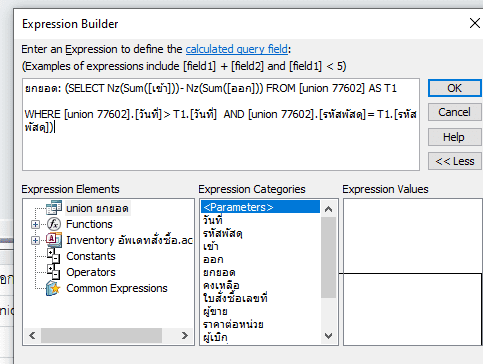Screen dimensions: 483x364
Task: Click the Common Expressions star icon
Action: click(x=53, y=288)
